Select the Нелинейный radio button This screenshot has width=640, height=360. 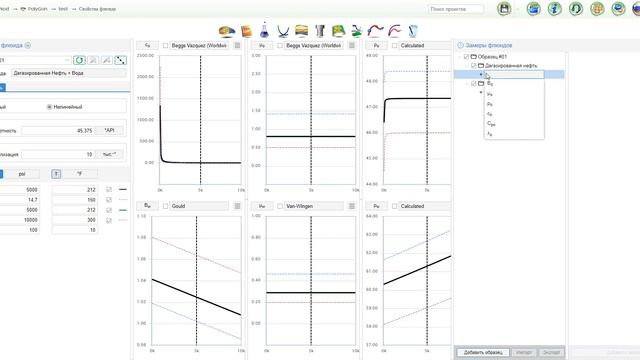point(49,107)
